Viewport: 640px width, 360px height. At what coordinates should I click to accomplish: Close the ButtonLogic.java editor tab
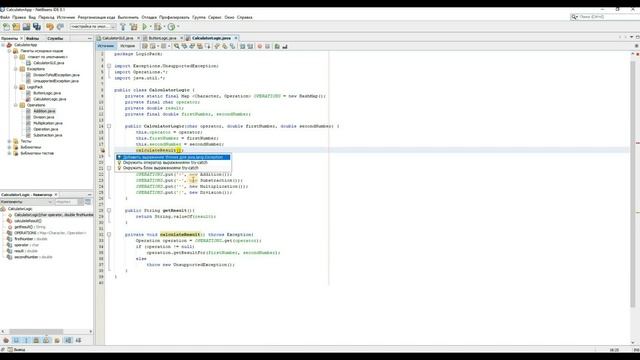click(x=182, y=38)
